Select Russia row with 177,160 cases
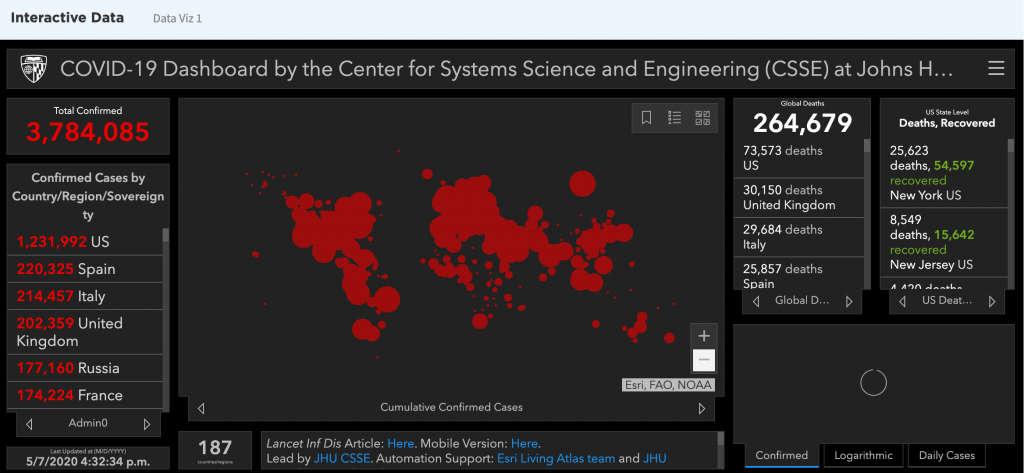Viewport: 1024px width, 473px height. coord(85,368)
